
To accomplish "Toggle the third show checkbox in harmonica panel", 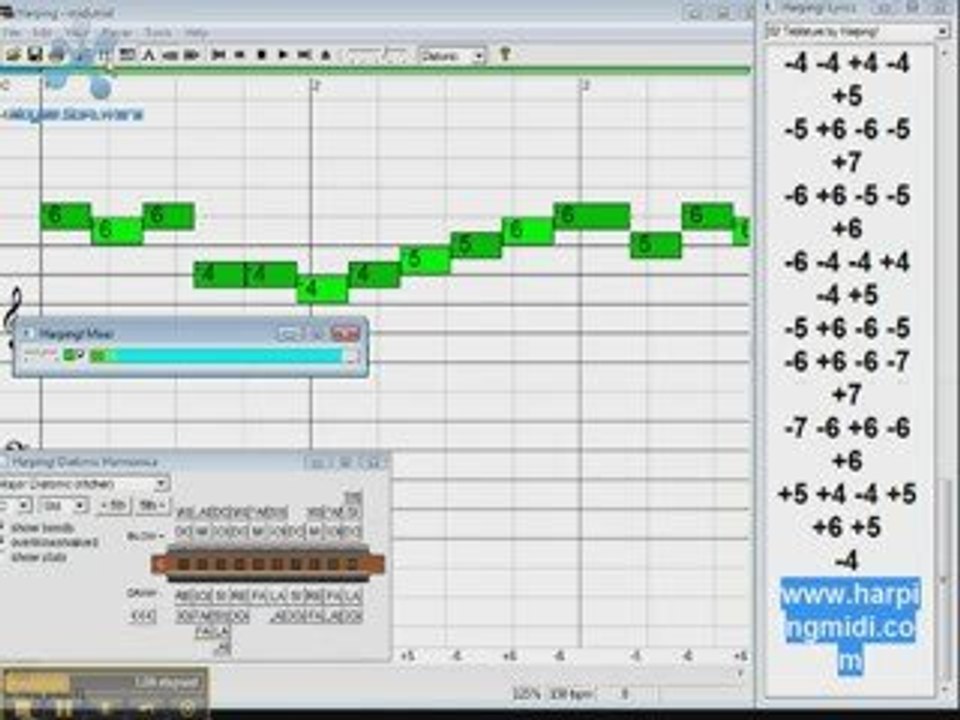I will coord(2,557).
